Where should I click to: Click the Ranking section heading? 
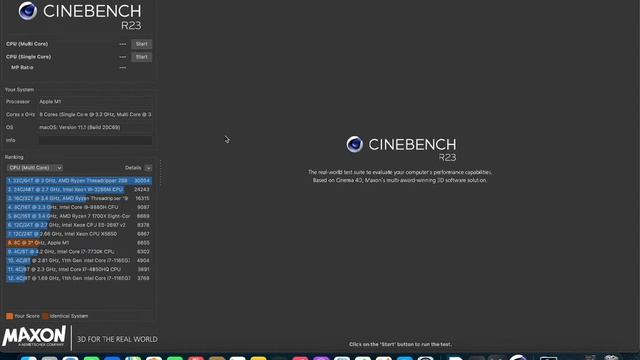pyautogui.click(x=14, y=157)
